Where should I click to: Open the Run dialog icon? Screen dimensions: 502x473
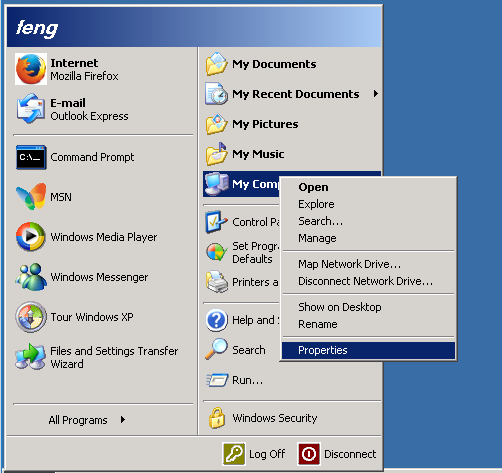pos(217,380)
